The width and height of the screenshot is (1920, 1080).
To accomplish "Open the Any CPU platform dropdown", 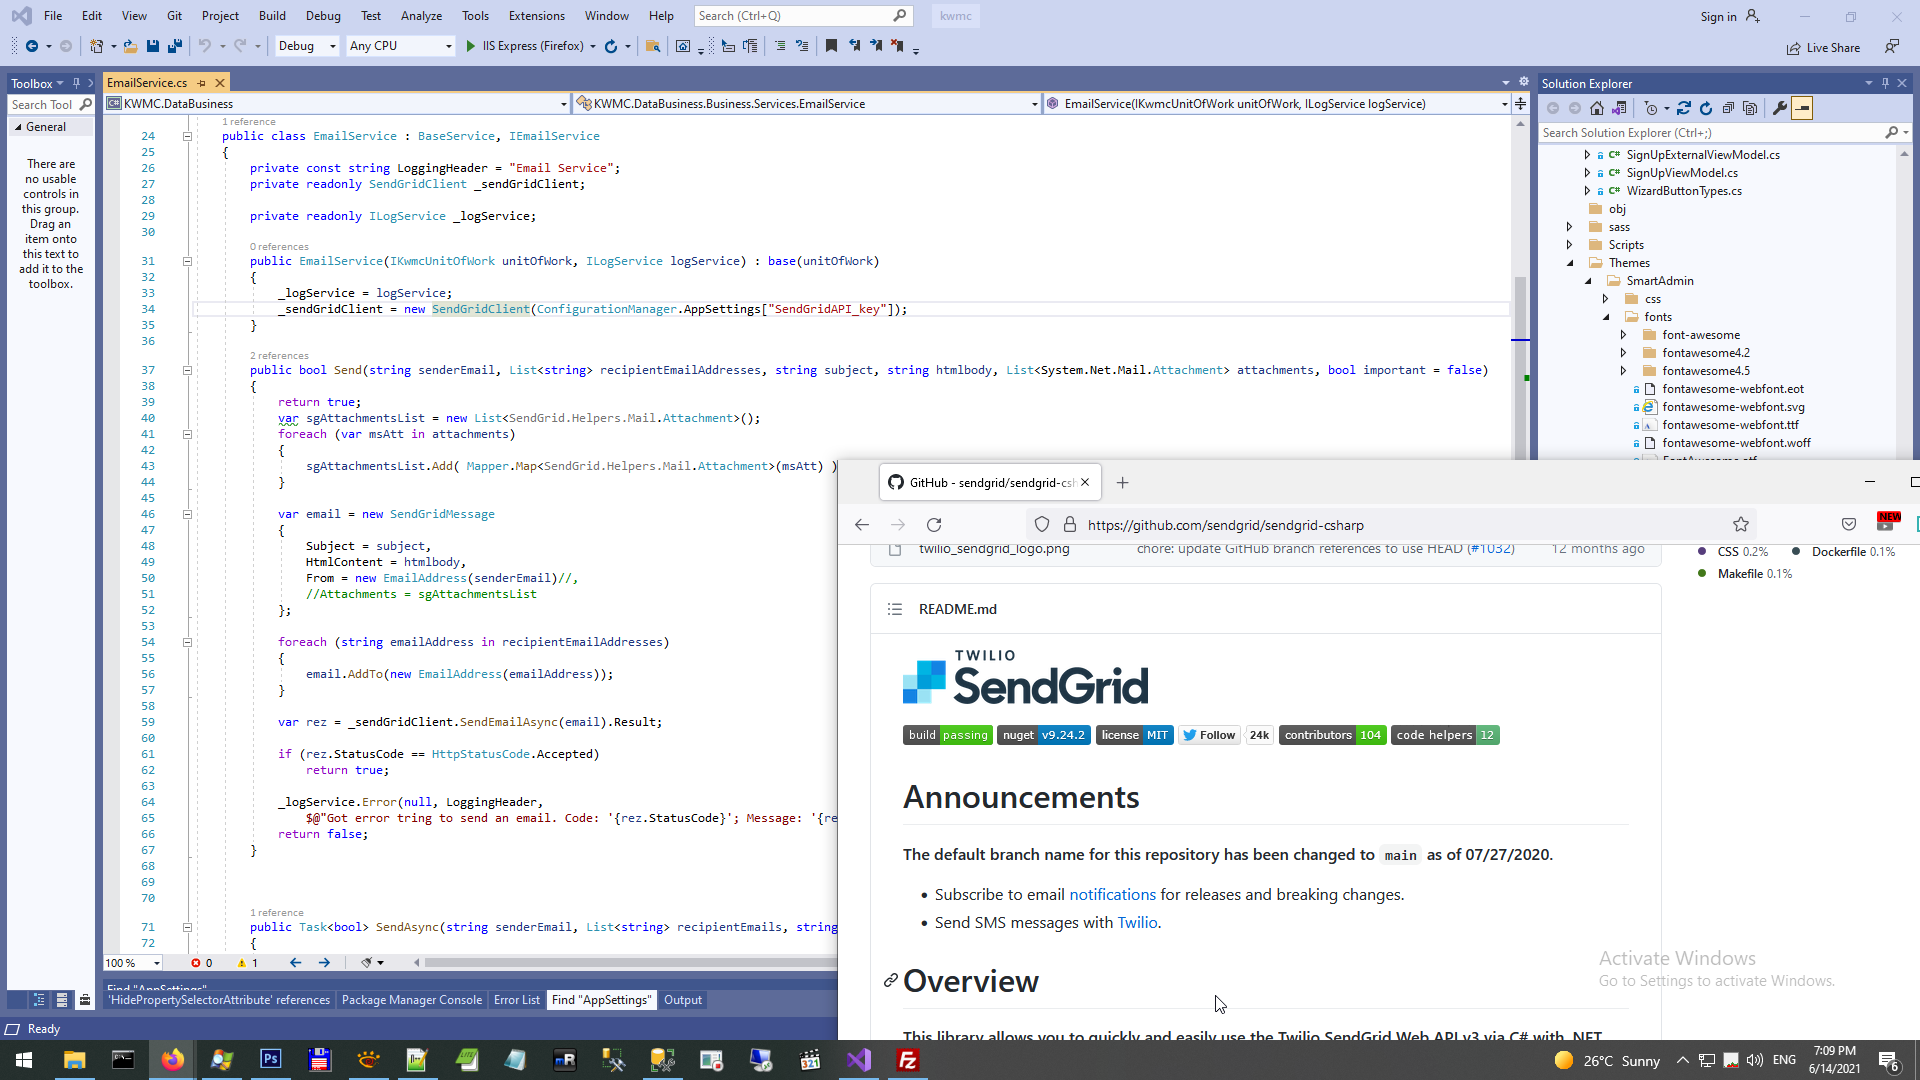I will 400,46.
